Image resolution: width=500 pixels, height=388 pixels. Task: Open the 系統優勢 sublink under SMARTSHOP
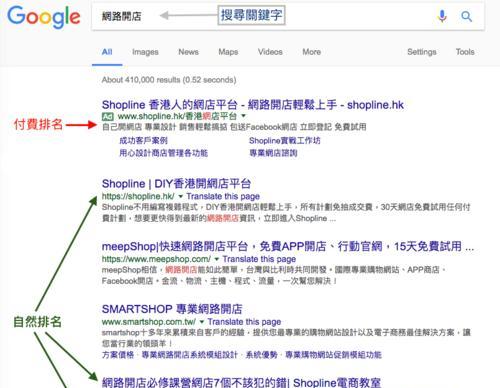pyautogui.click(x=262, y=355)
